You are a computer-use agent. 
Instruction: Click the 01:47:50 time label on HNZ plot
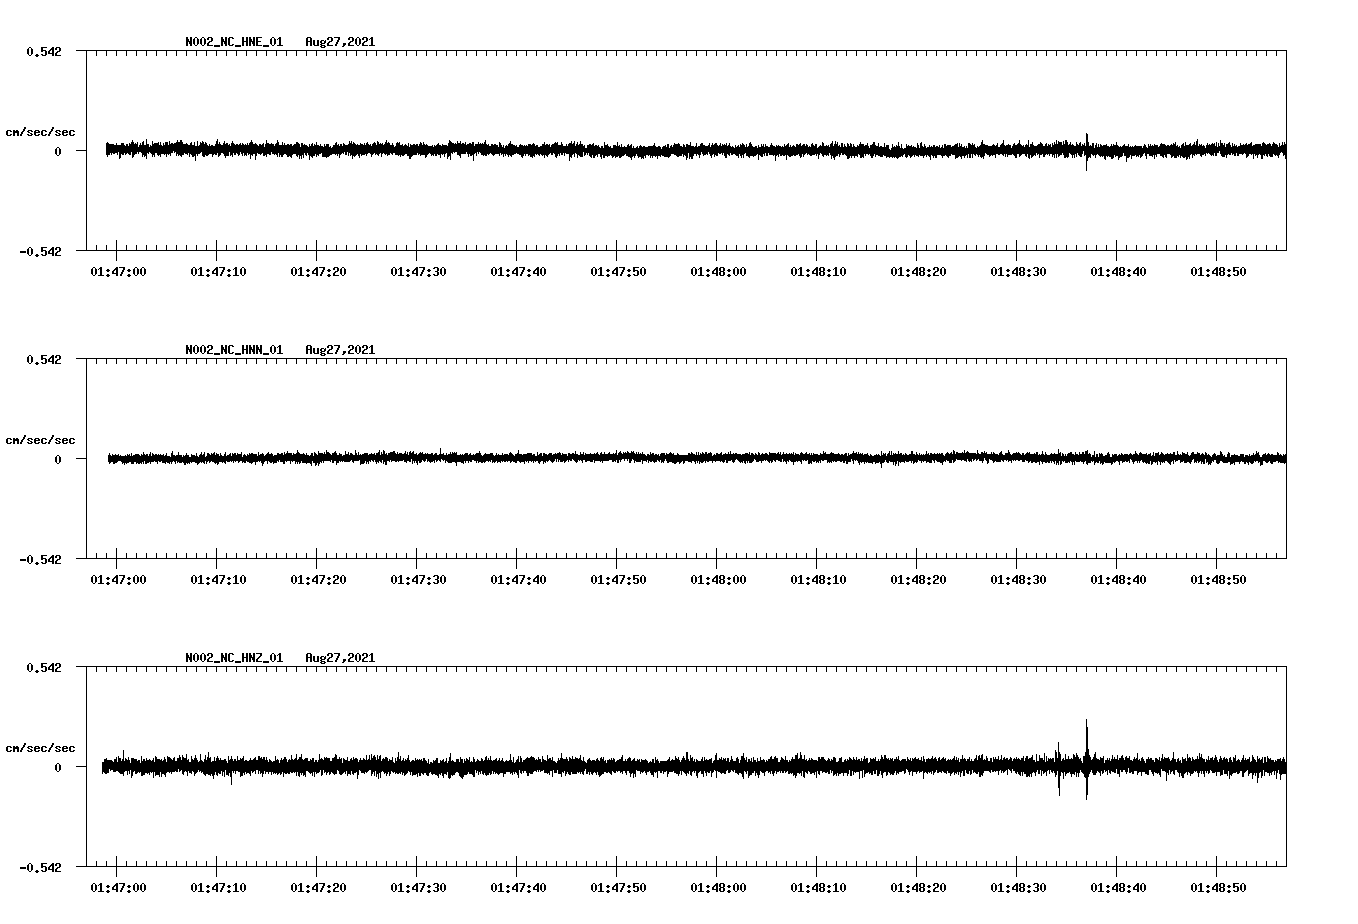coord(618,887)
